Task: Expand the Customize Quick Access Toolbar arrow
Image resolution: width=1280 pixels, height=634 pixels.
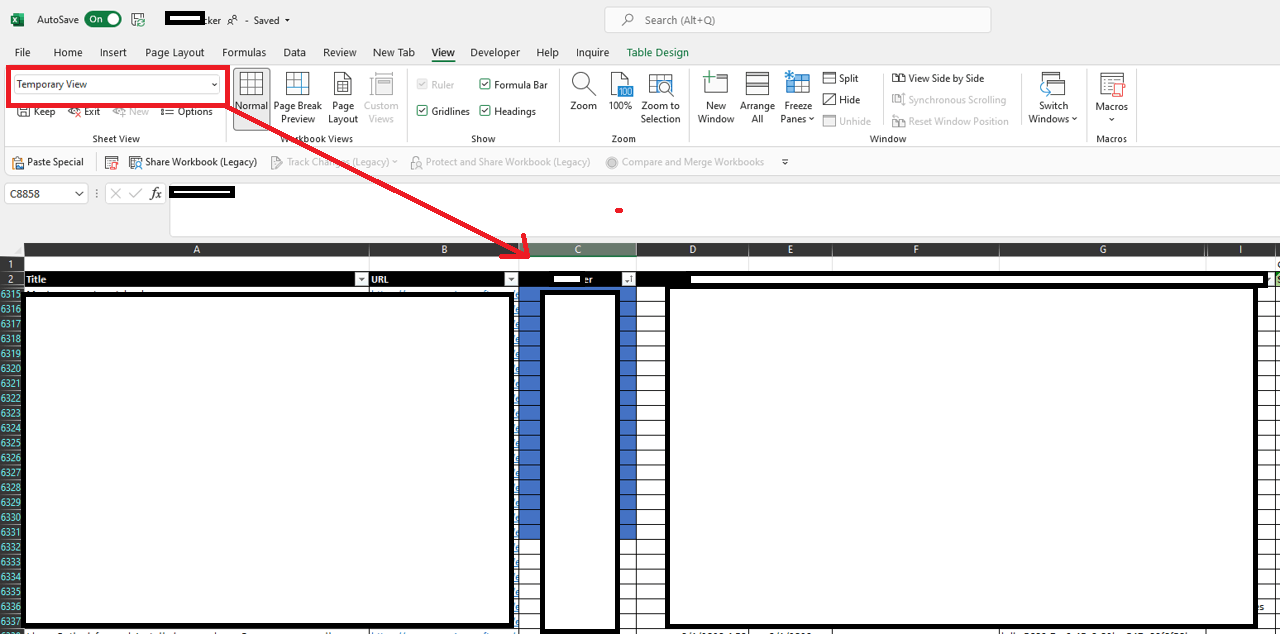Action: (x=785, y=162)
